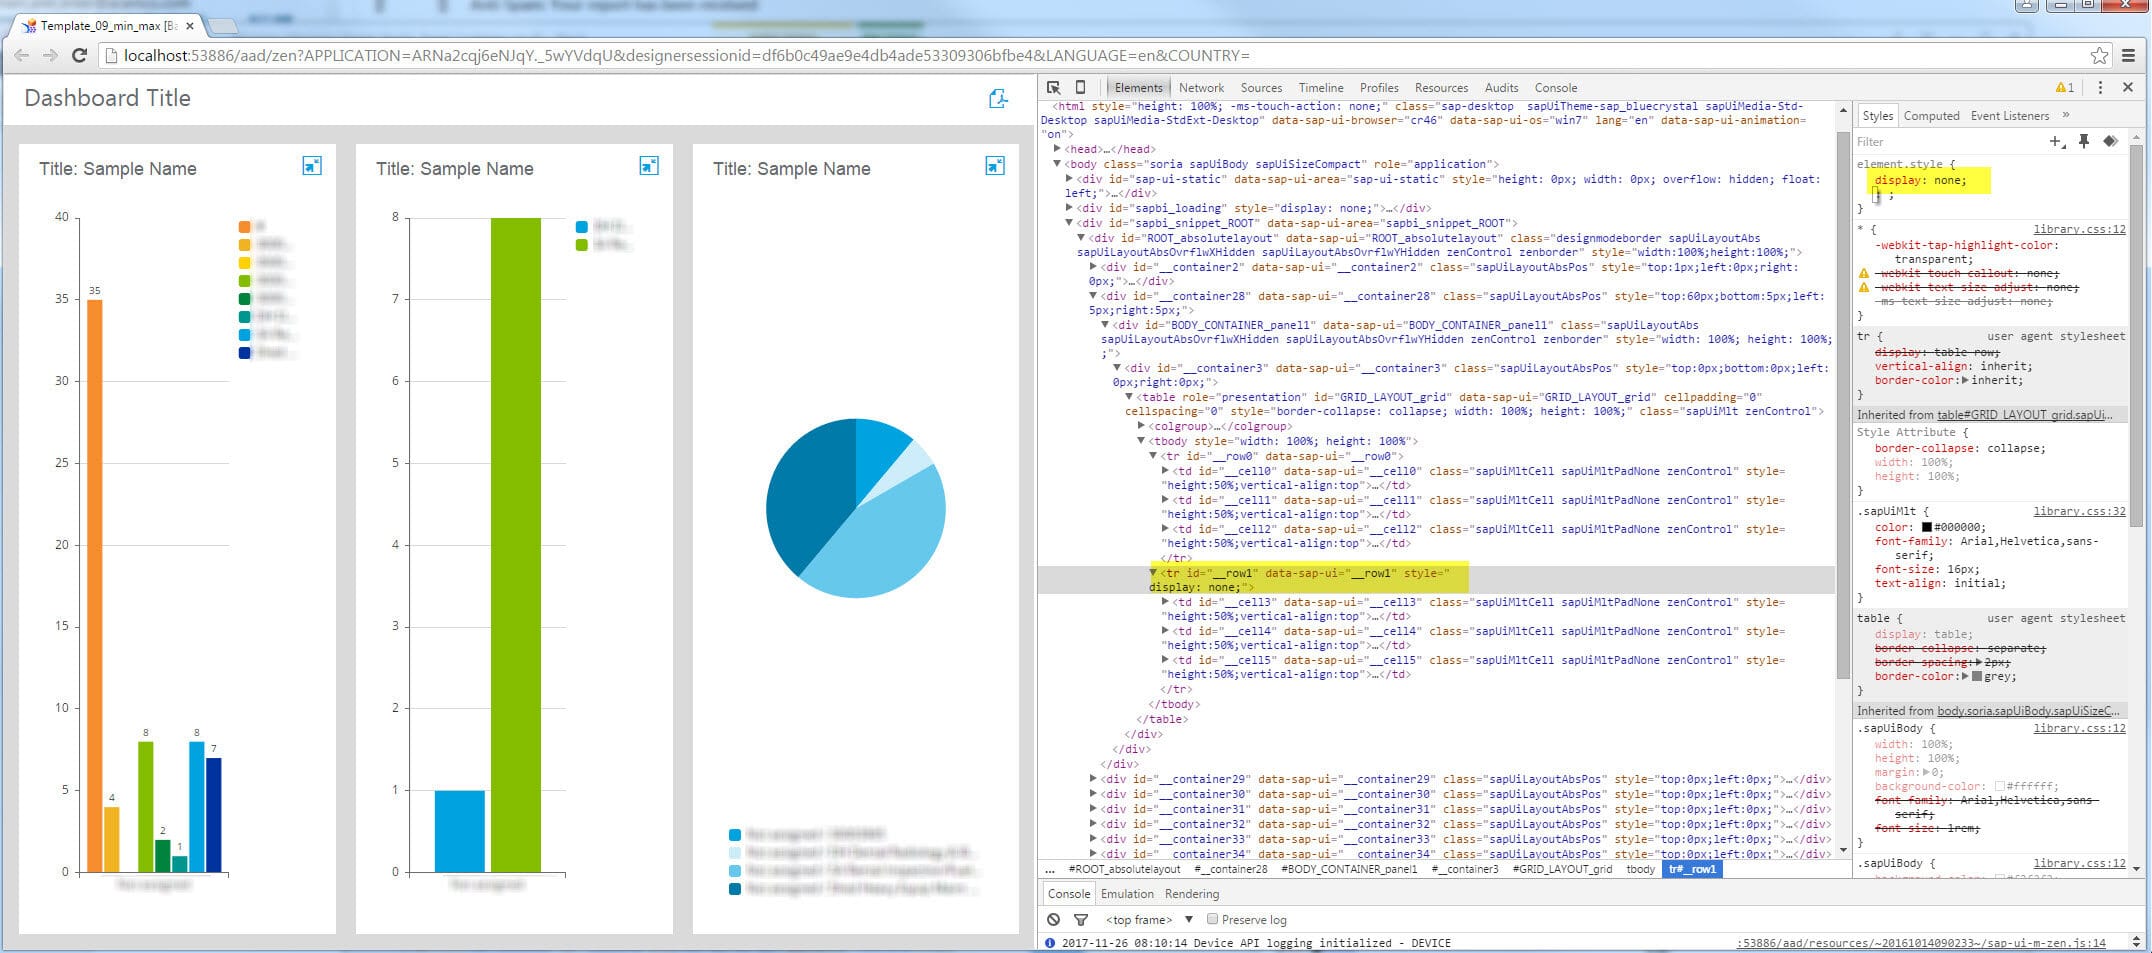Clear the console log with the ban icon
Screen dimensions: 2152x953
1053,920
